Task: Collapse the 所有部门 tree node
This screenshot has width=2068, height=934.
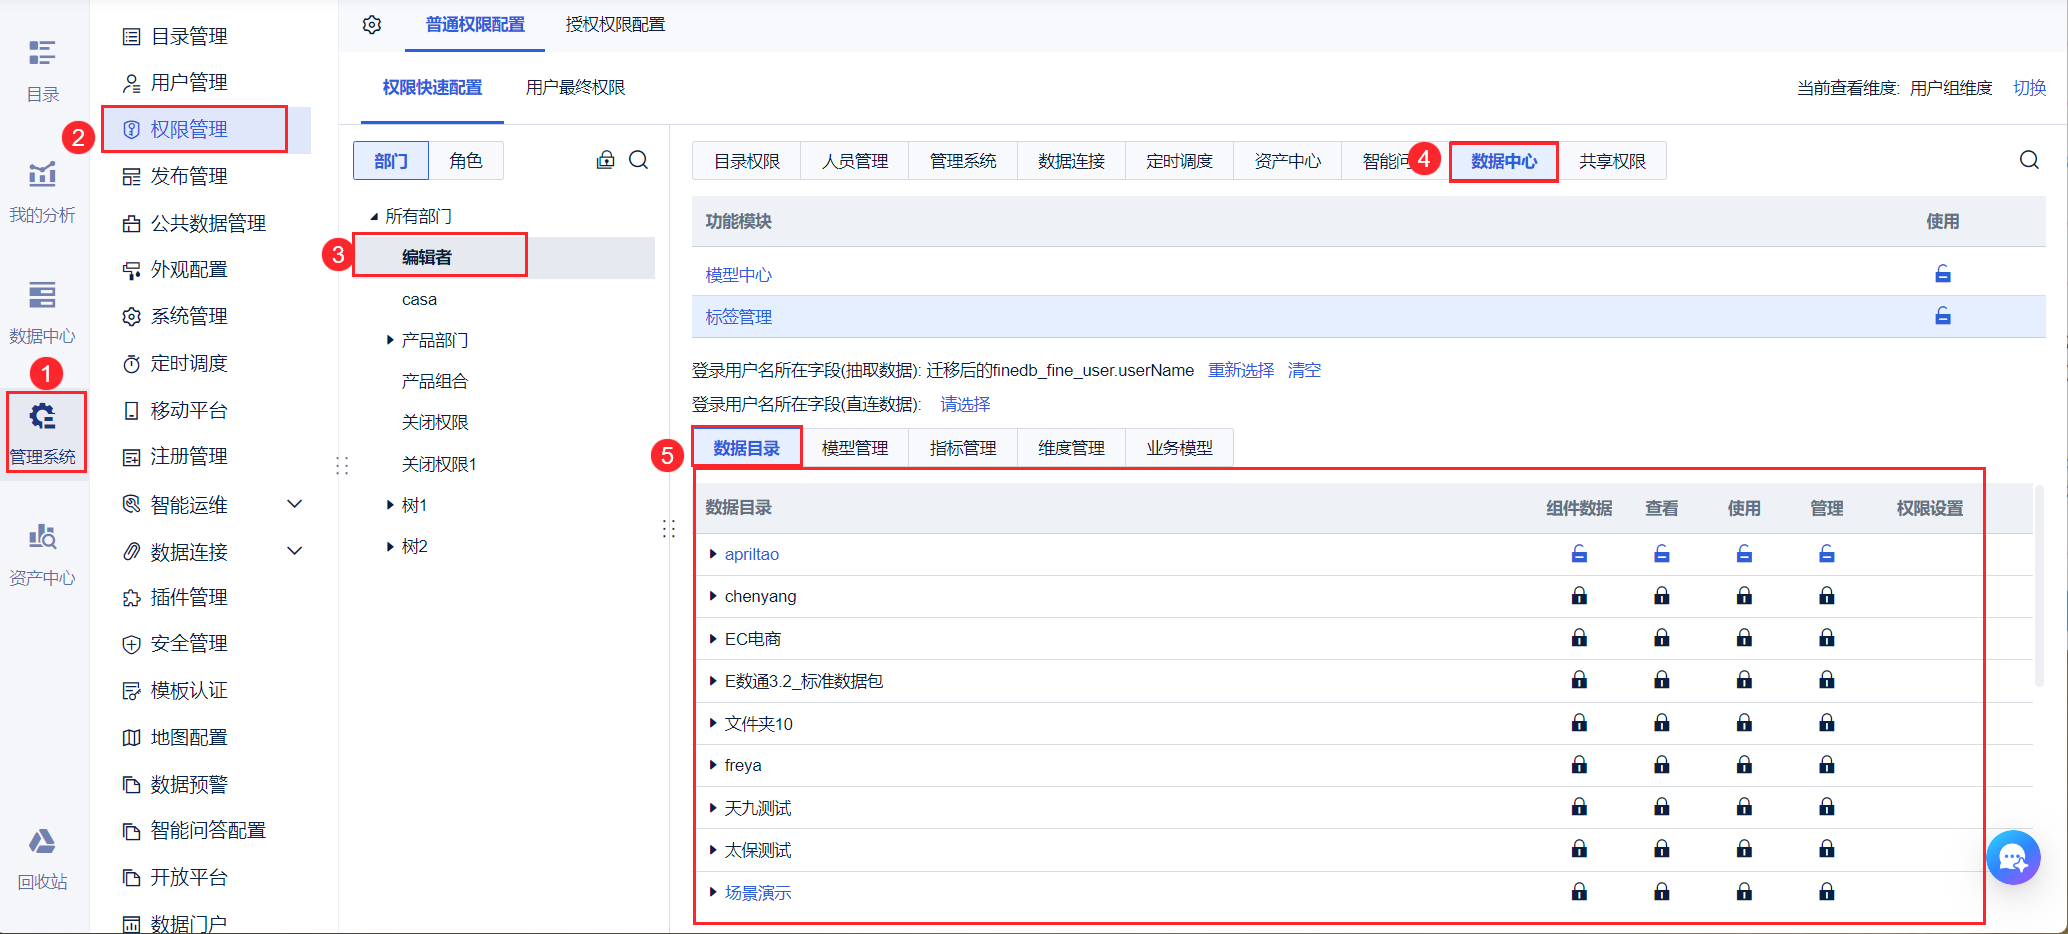Action: pos(374,216)
